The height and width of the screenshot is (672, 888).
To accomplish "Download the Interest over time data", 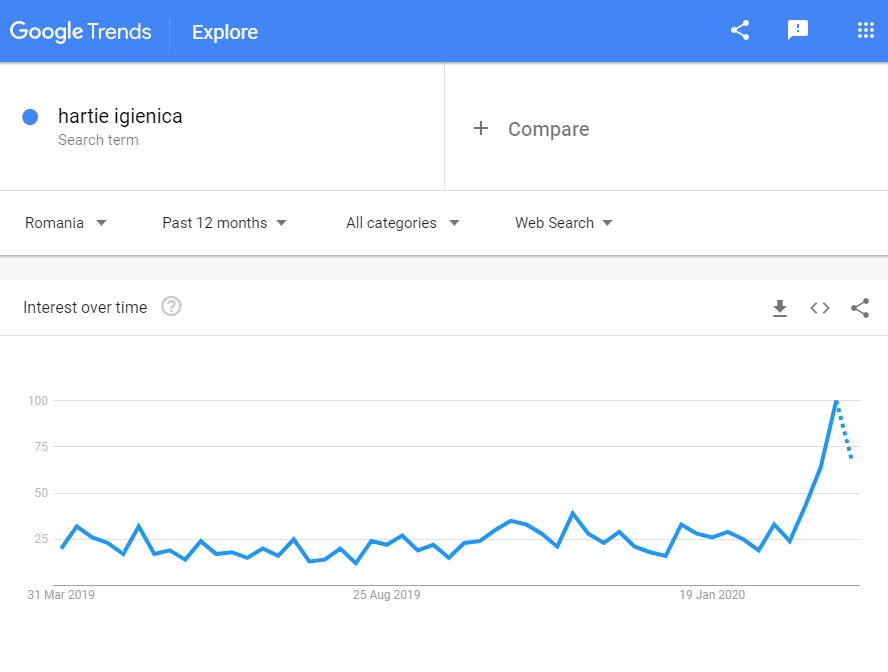I will click(x=780, y=308).
